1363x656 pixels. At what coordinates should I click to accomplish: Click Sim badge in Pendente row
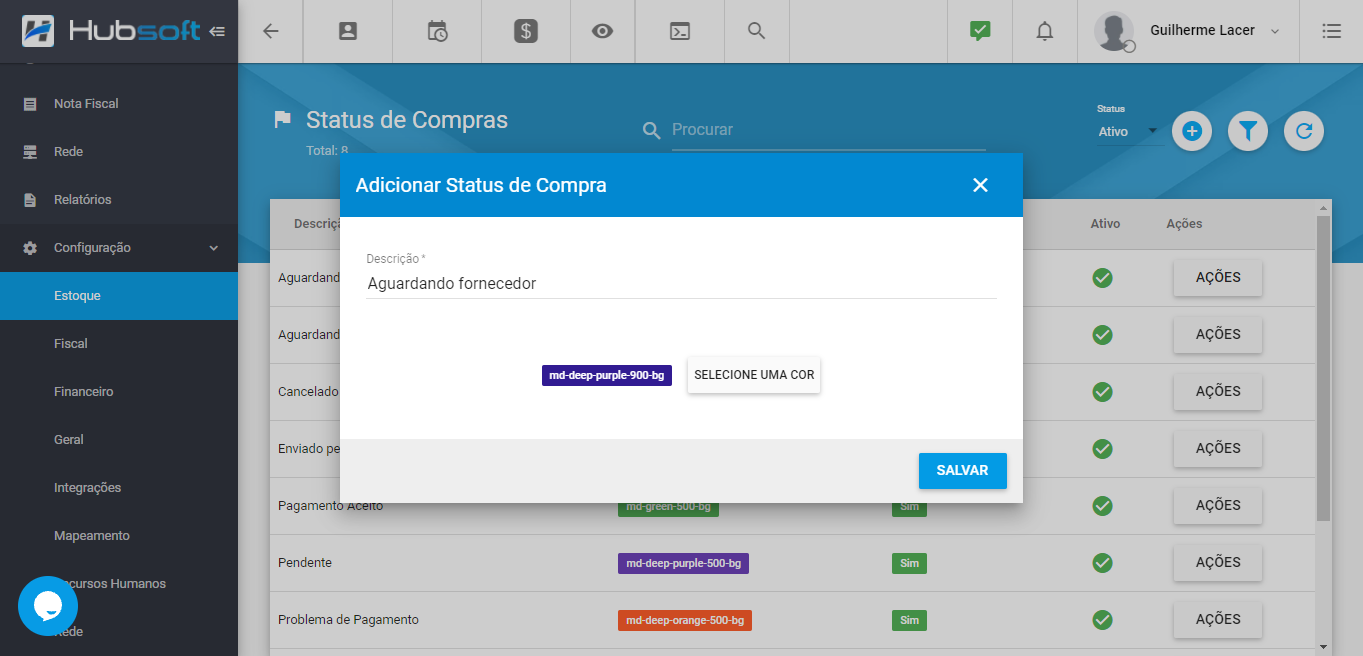[909, 564]
